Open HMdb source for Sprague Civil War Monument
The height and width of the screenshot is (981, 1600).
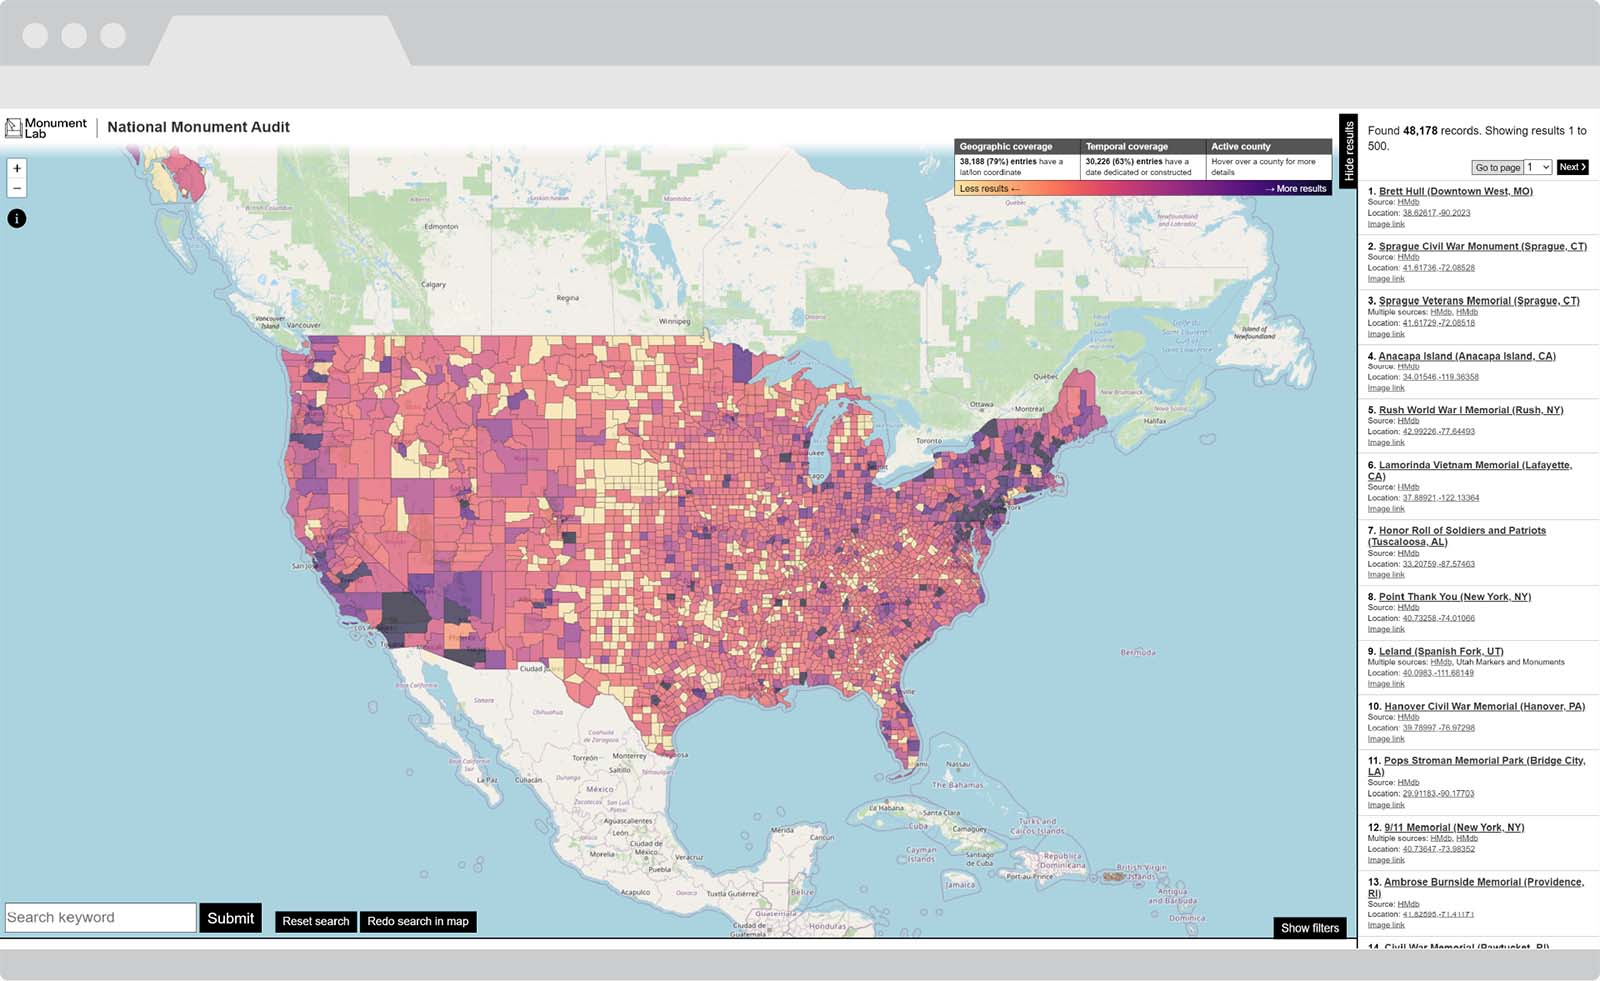tap(1408, 257)
